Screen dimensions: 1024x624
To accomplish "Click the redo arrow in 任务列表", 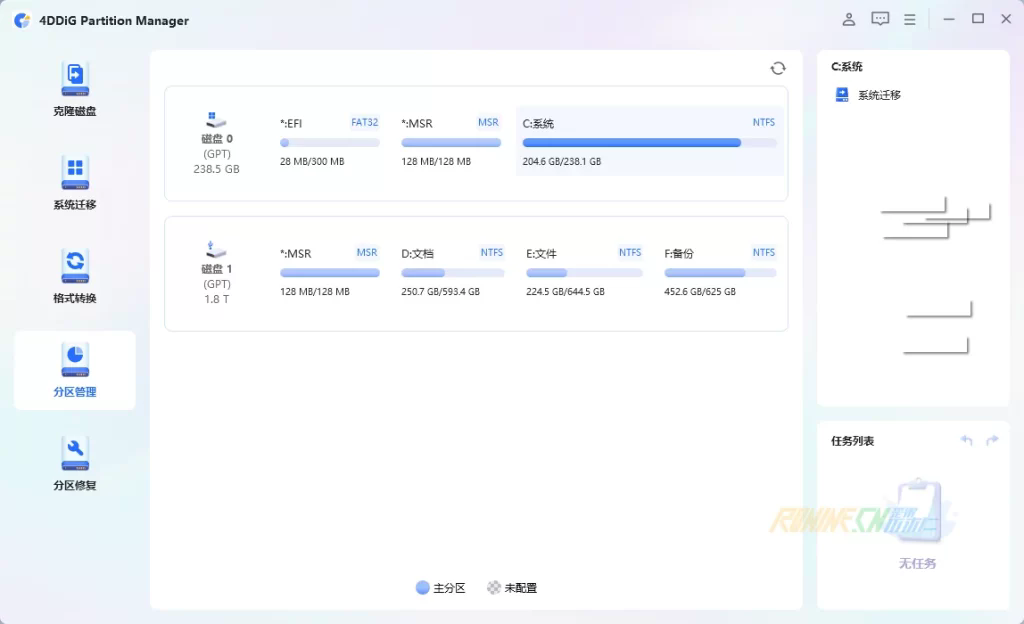I will point(992,441).
